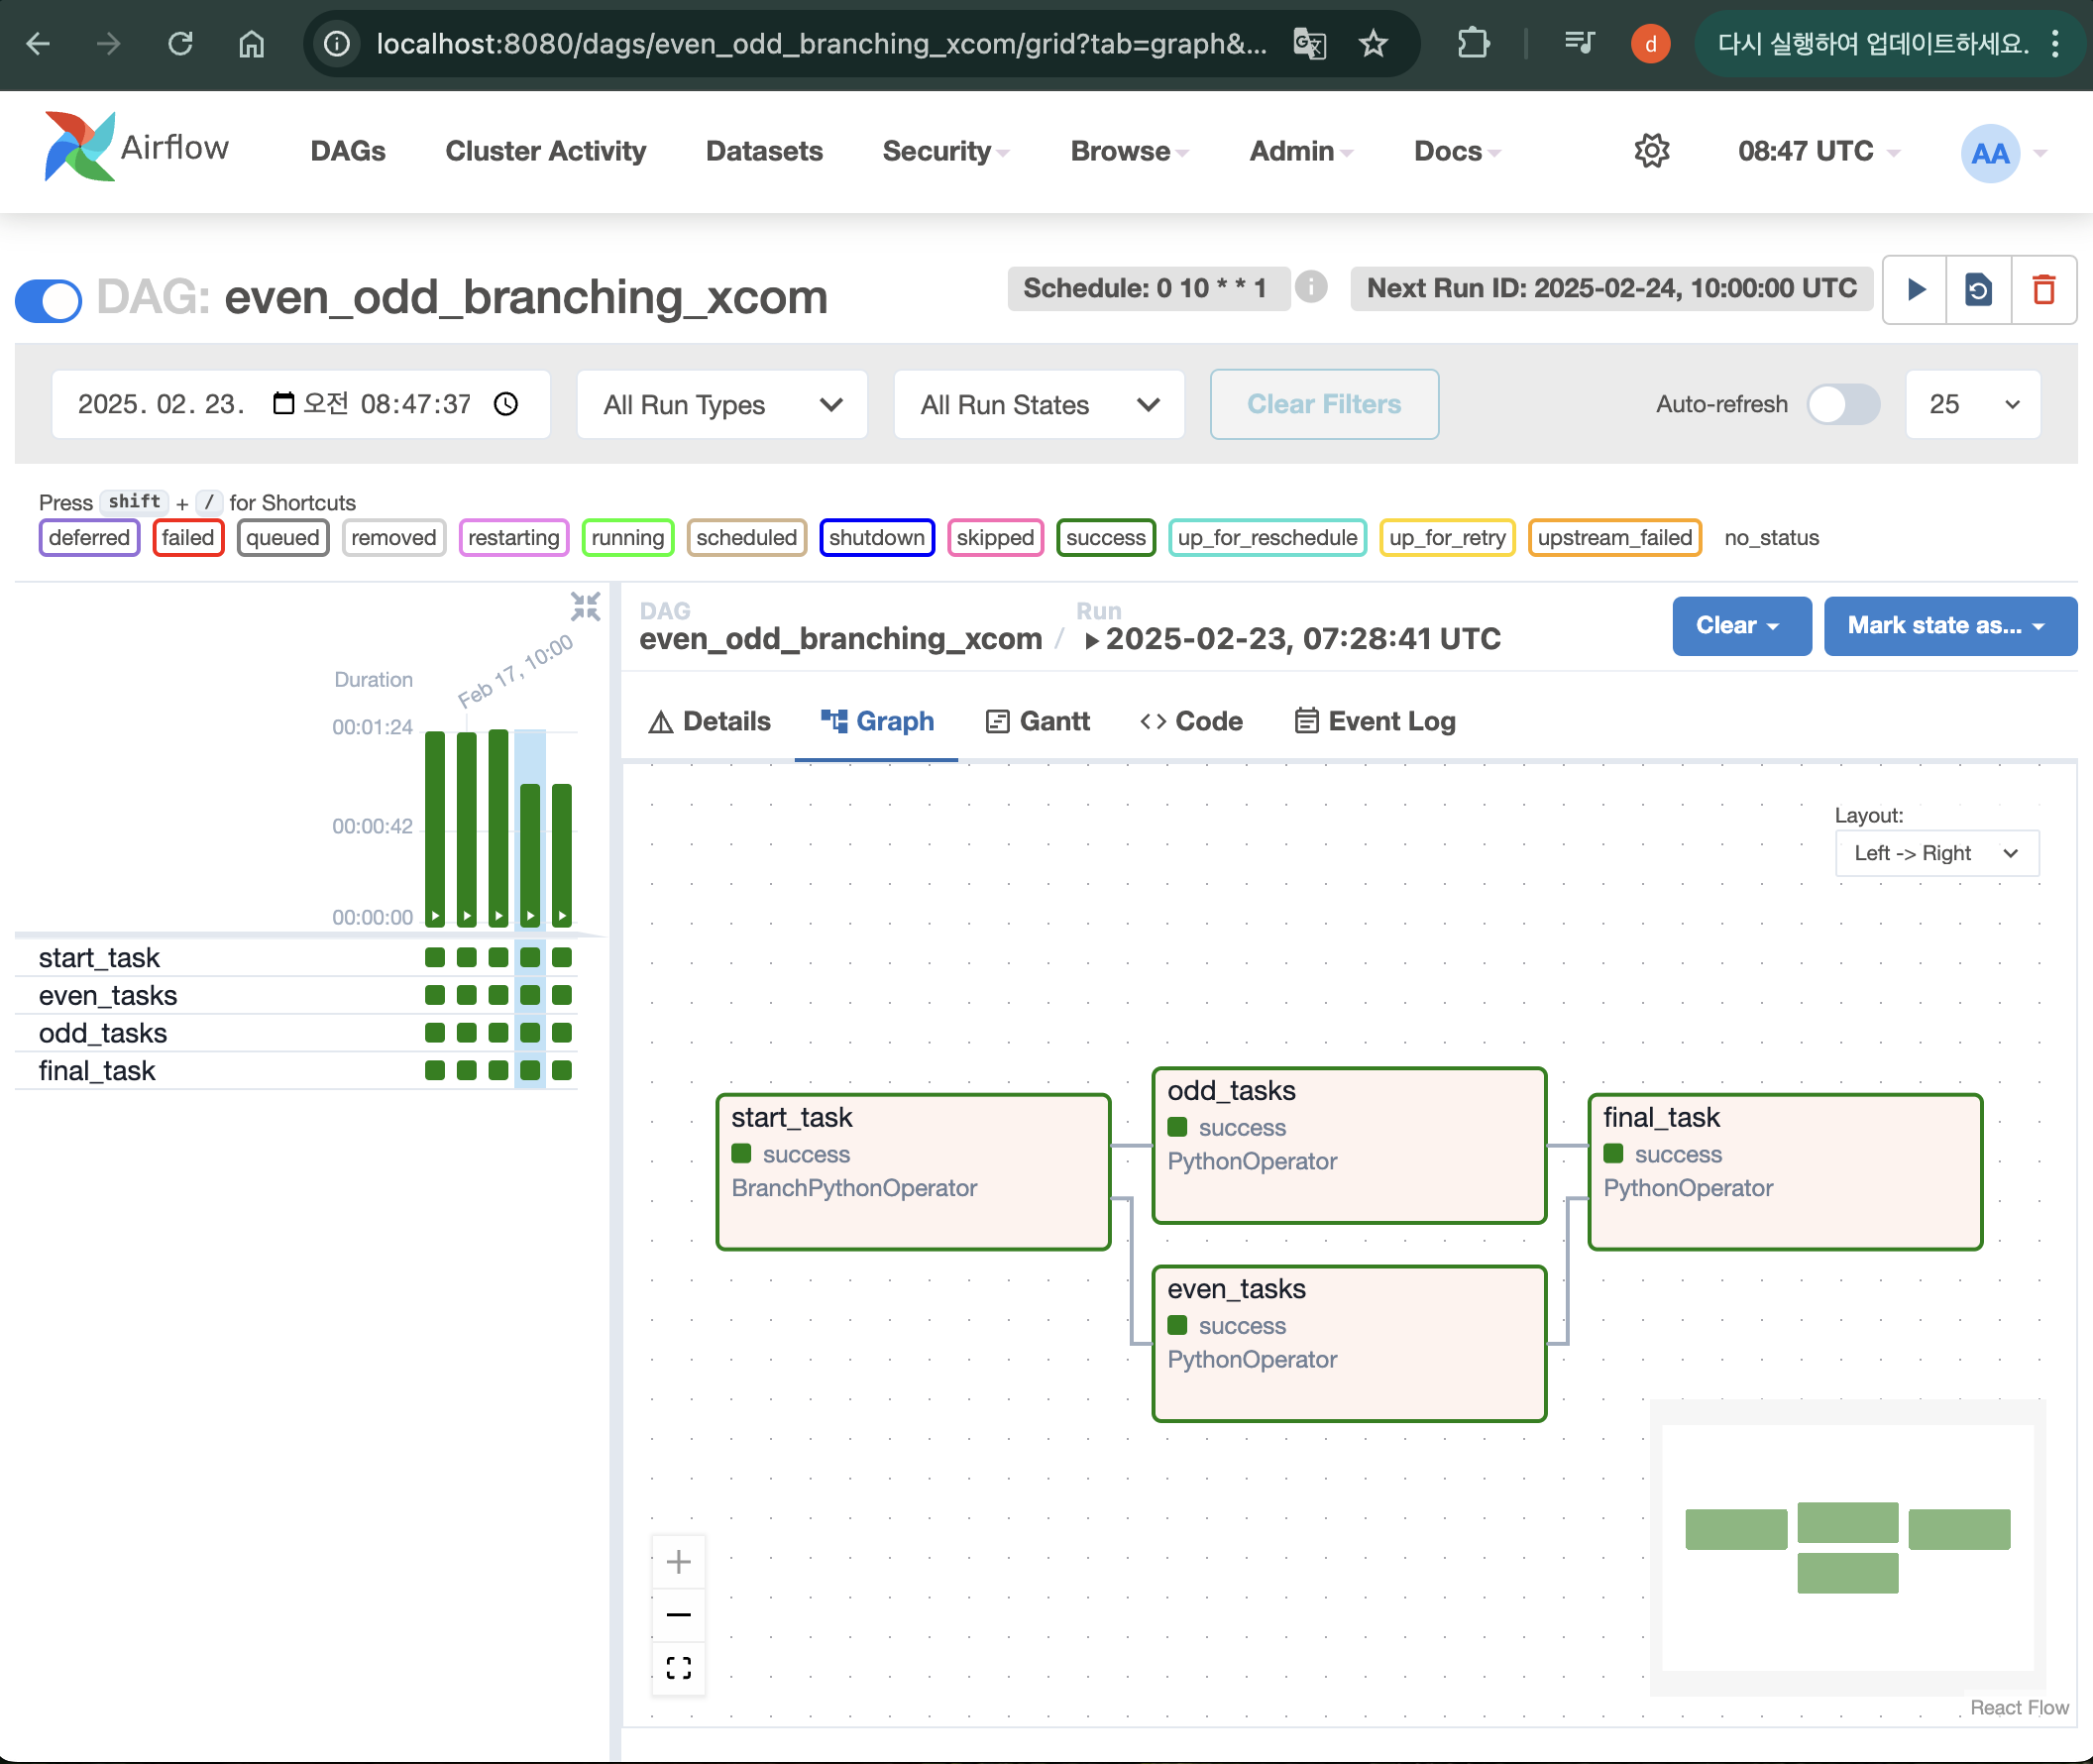Switch to the Gantt tab

[1037, 721]
